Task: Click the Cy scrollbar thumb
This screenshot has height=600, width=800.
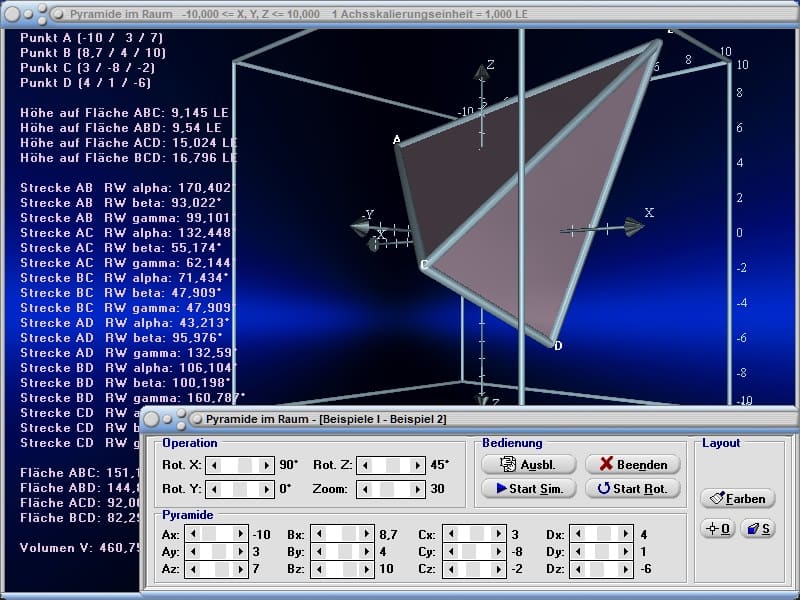Action: [x=467, y=552]
